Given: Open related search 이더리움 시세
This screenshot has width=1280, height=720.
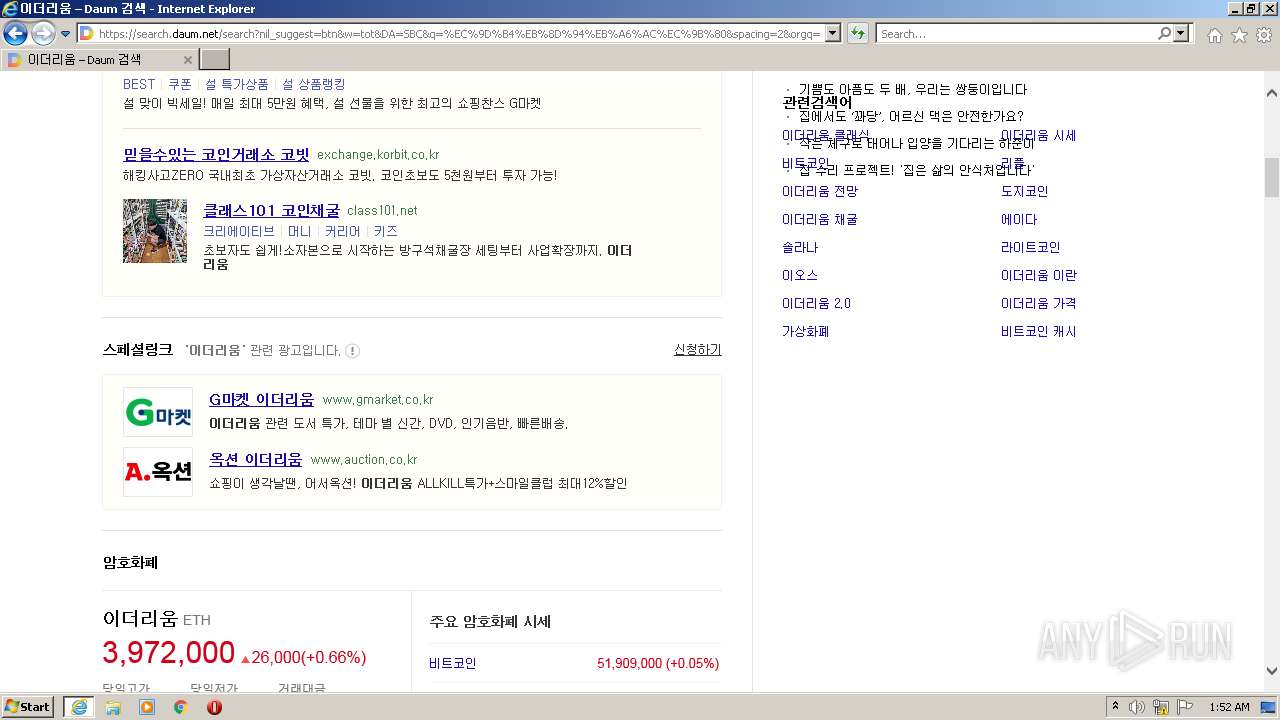Looking at the screenshot, I should pos(1038,135).
